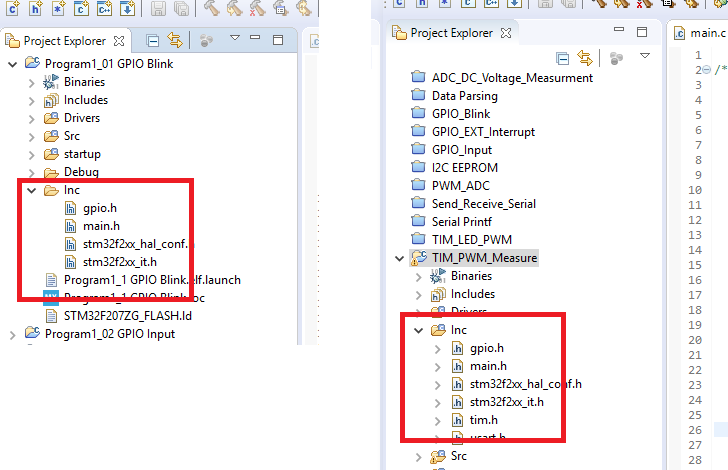
Task: Expand the main.h chevron in TIM_PWM_Measure
Action: 438,367
